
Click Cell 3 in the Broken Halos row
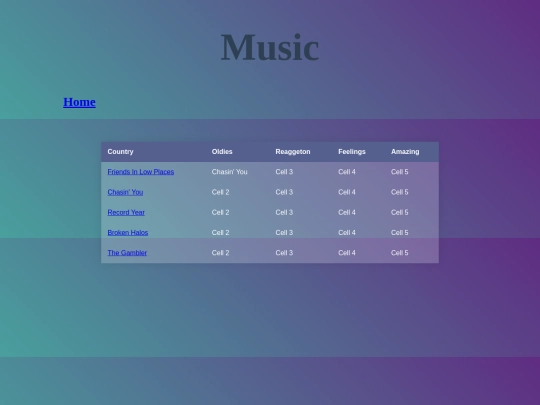click(284, 233)
